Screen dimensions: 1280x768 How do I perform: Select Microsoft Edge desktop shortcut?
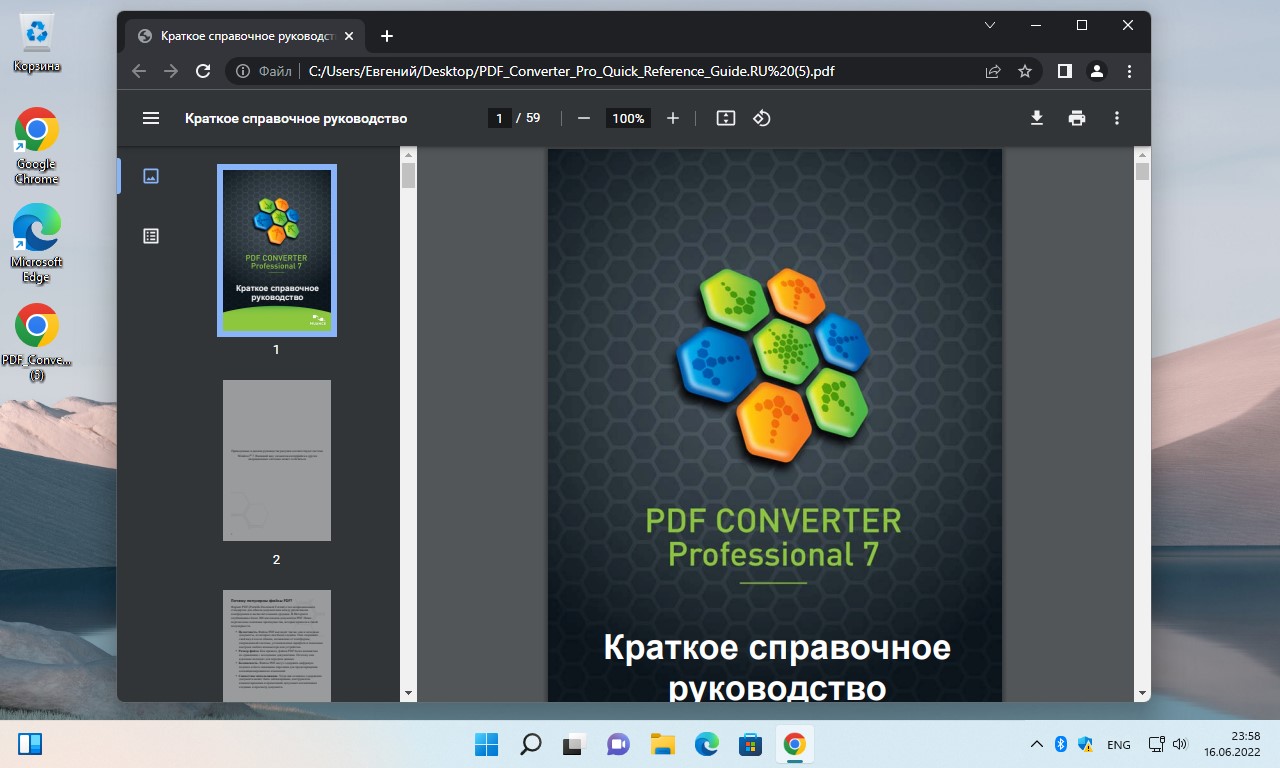[x=37, y=244]
